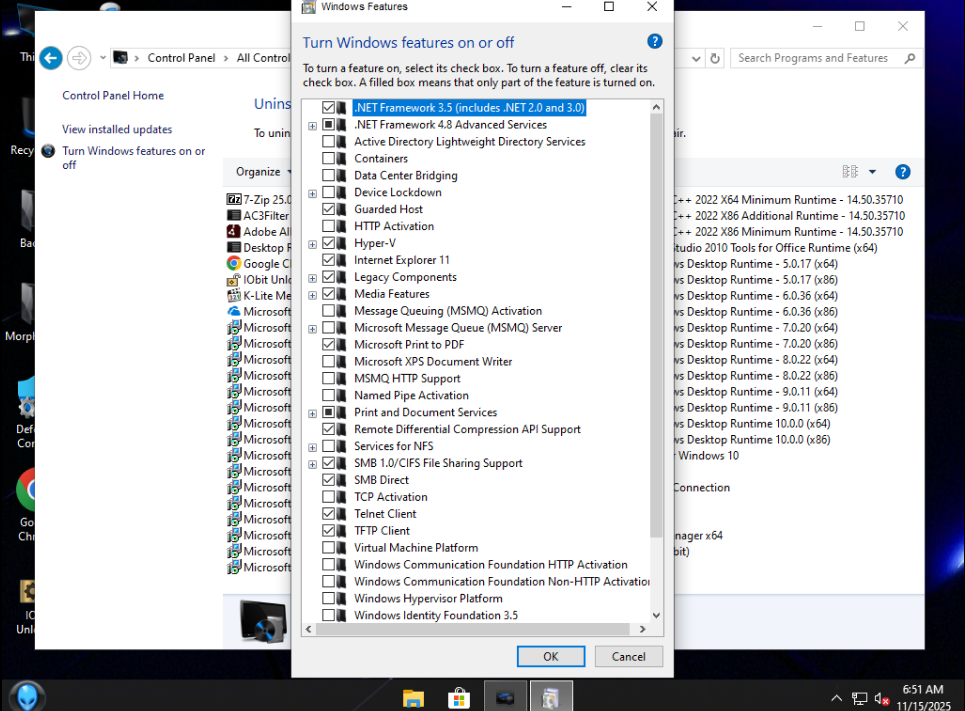Viewport: 965px width, 711px height.
Task: Uncheck the Telnet Client checkbox
Action: [329, 514]
